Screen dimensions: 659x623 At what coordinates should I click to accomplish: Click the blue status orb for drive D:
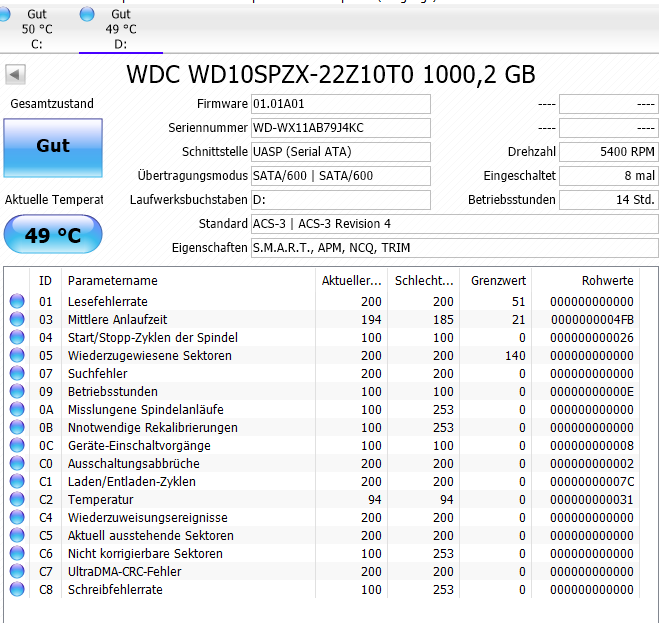pos(87,14)
